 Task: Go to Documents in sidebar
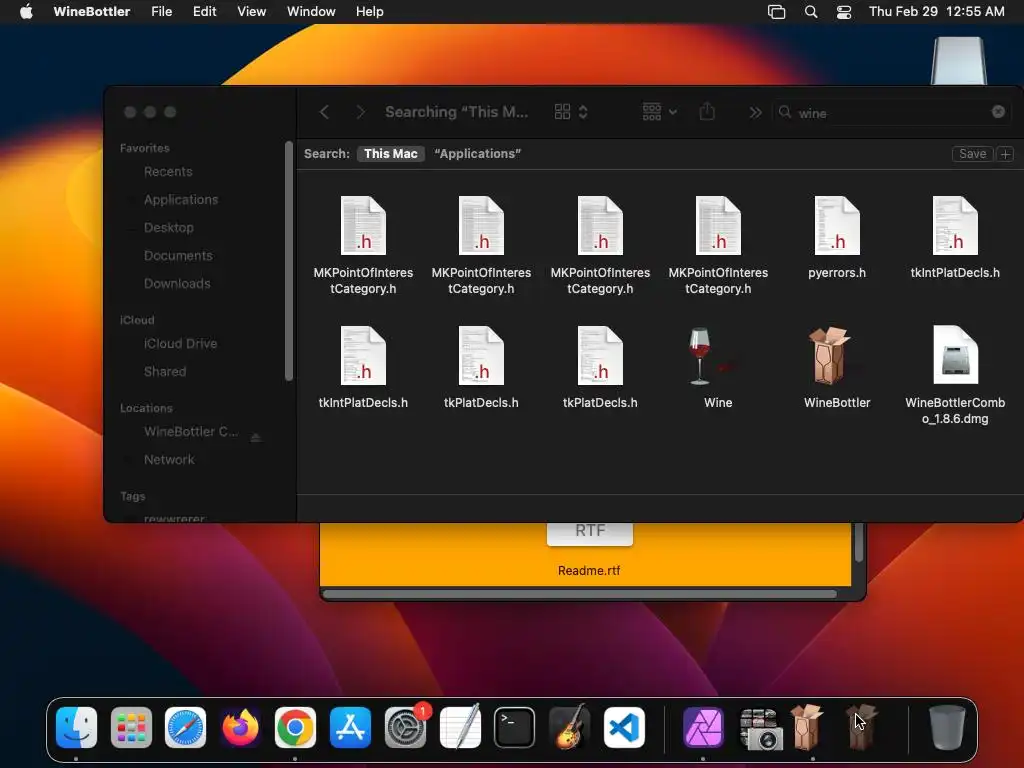pos(178,256)
